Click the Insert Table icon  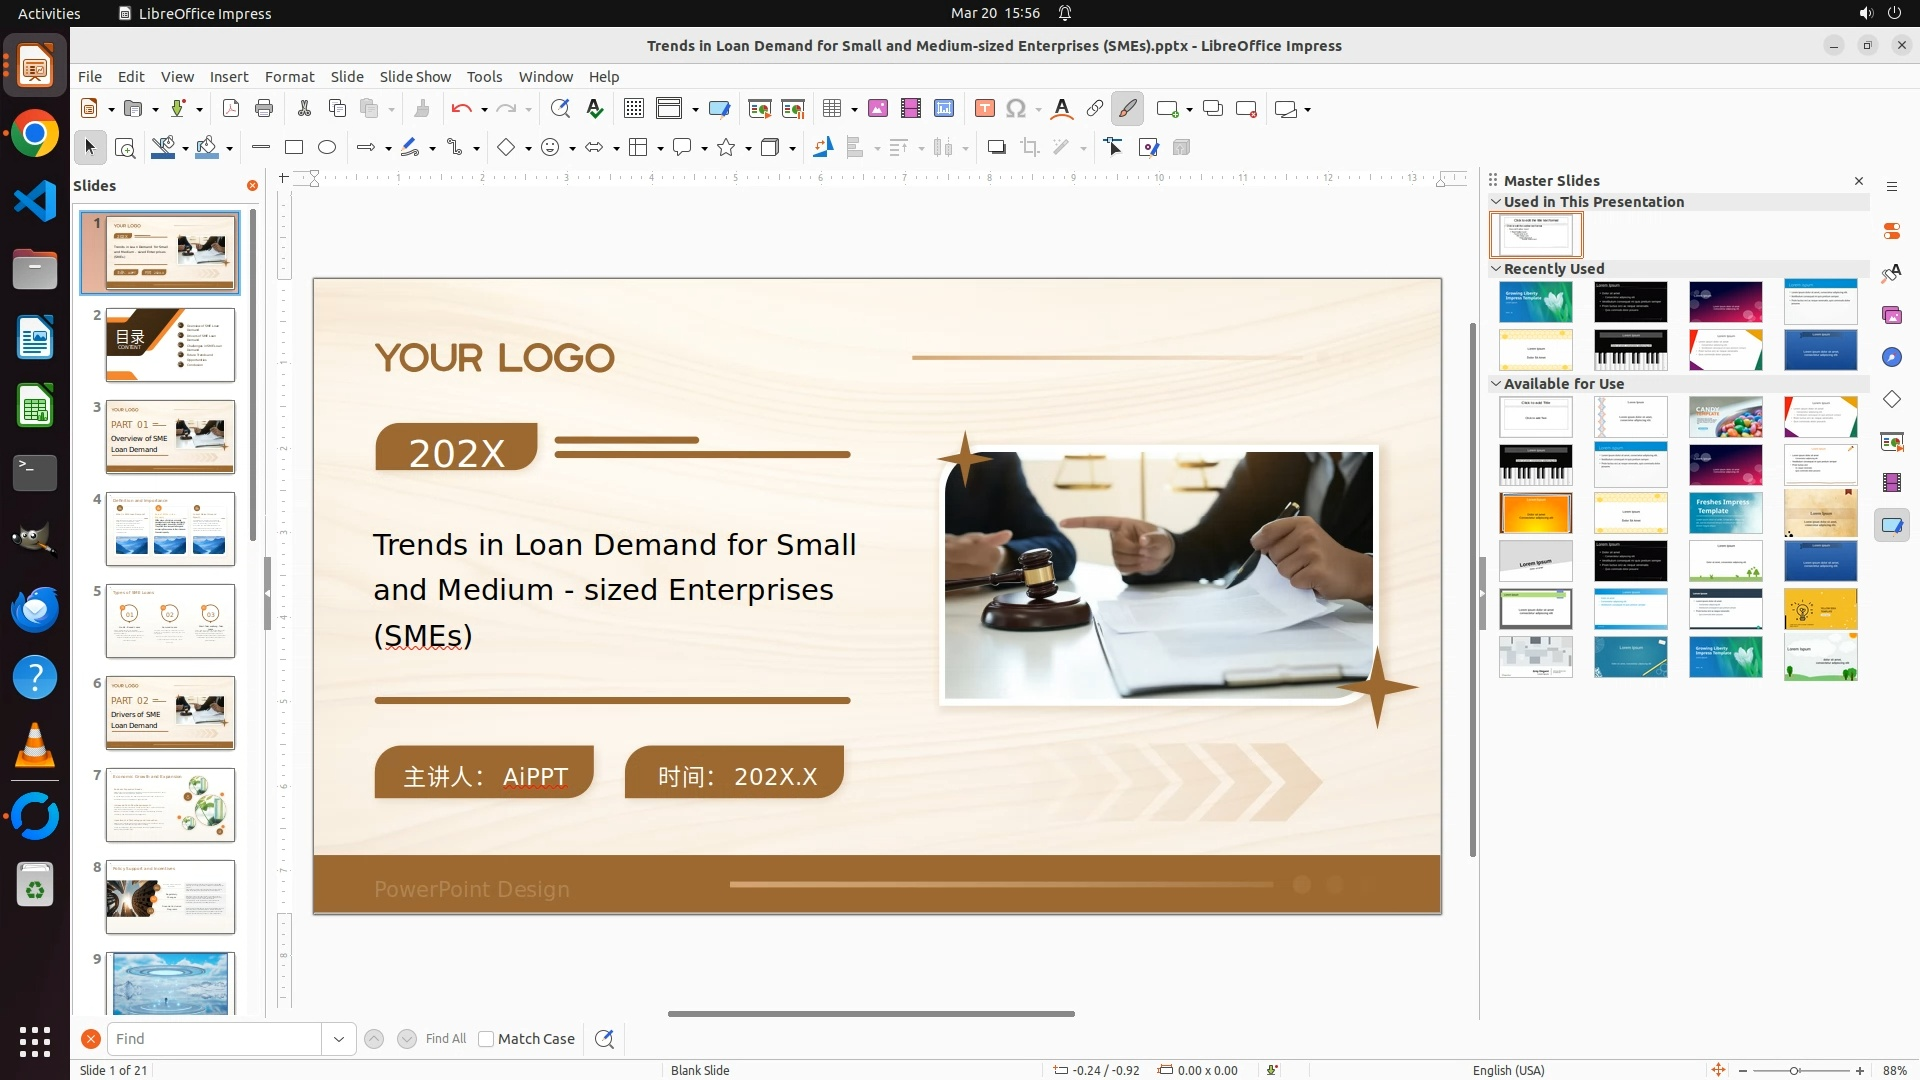(832, 109)
